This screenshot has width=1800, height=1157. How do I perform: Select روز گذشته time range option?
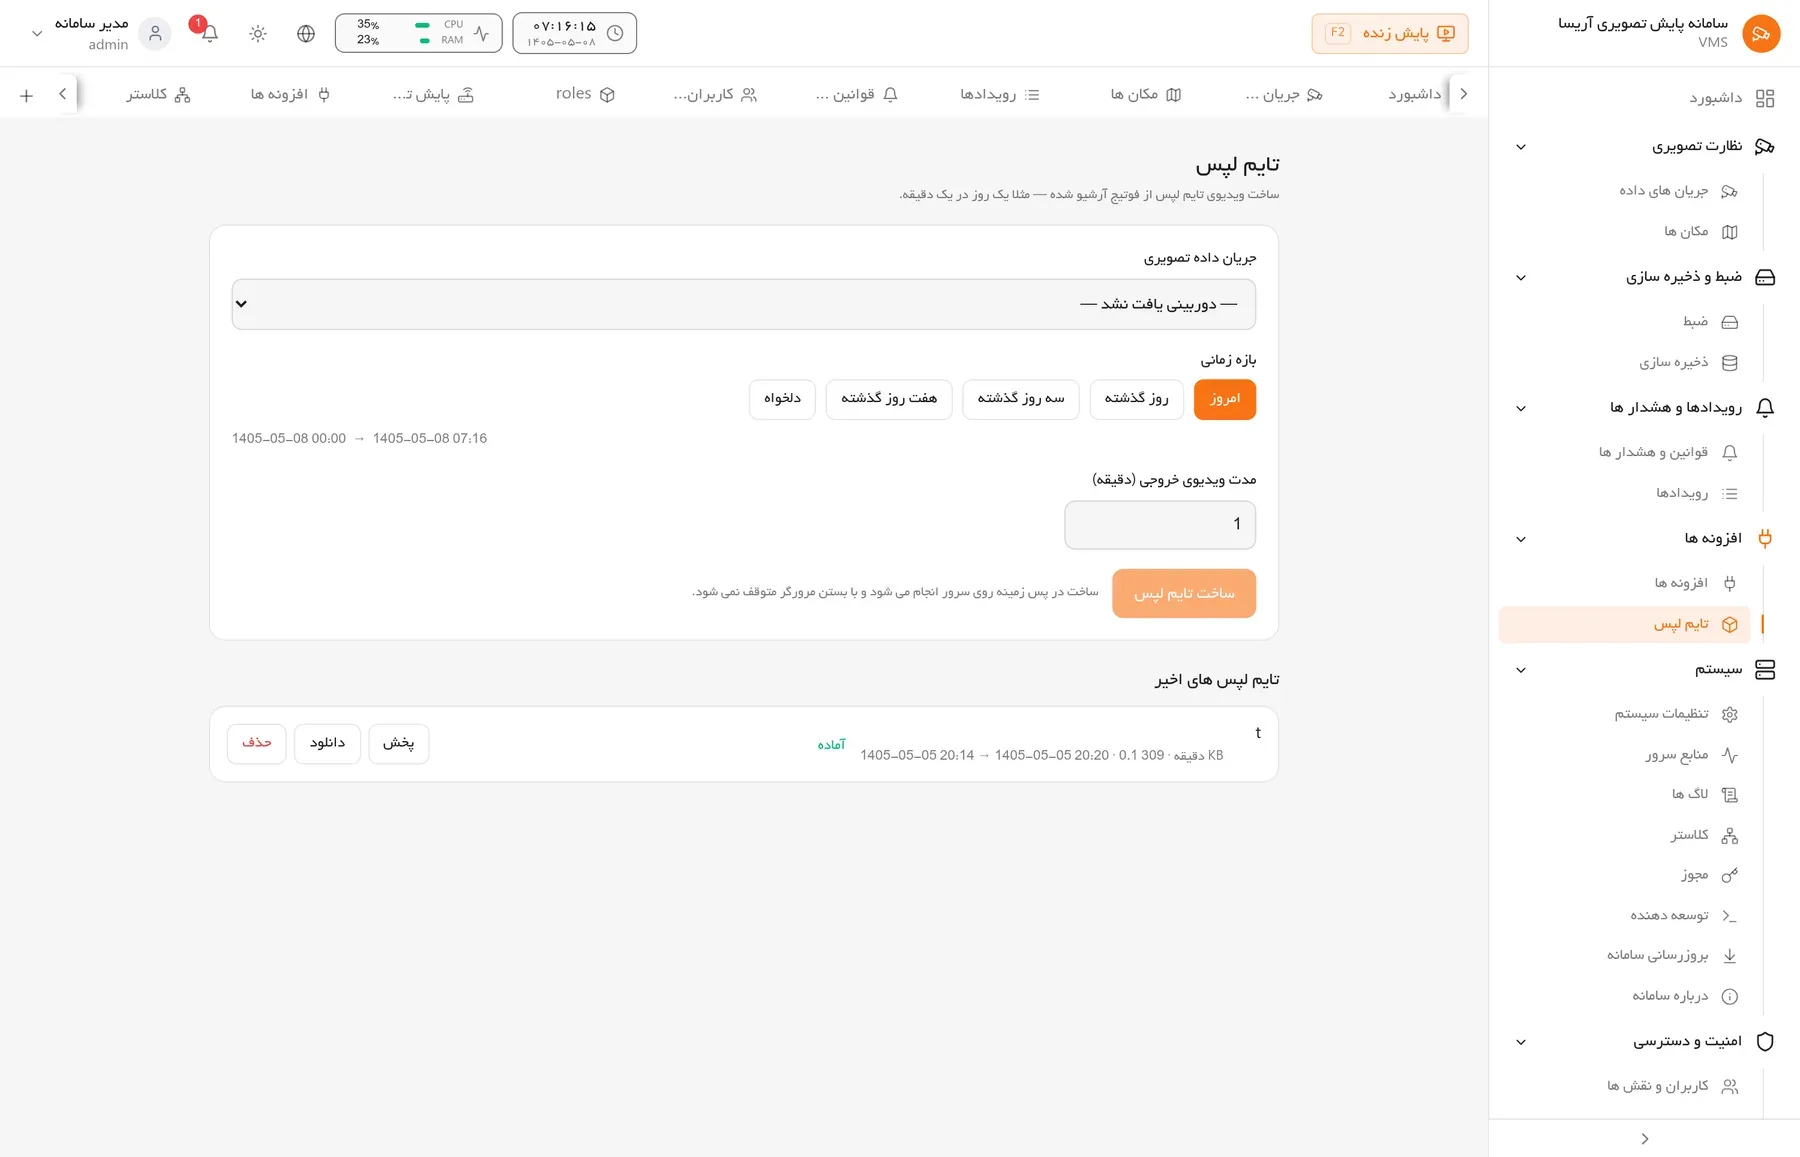tap(1136, 399)
